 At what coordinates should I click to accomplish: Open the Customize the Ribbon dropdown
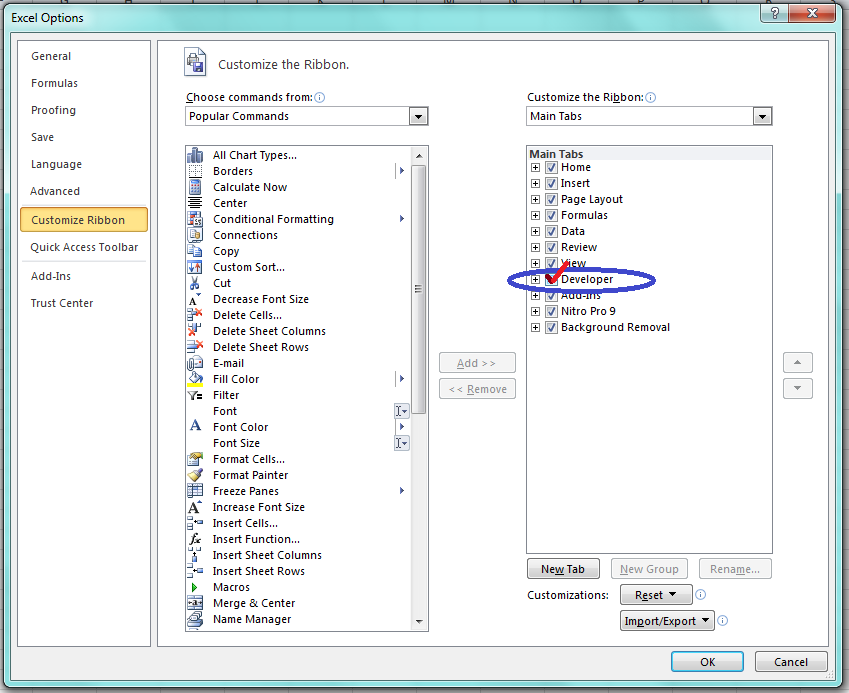point(763,116)
